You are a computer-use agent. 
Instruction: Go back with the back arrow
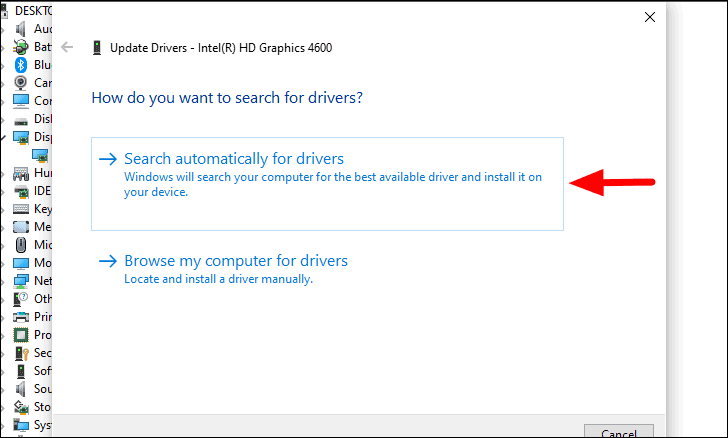coord(67,47)
